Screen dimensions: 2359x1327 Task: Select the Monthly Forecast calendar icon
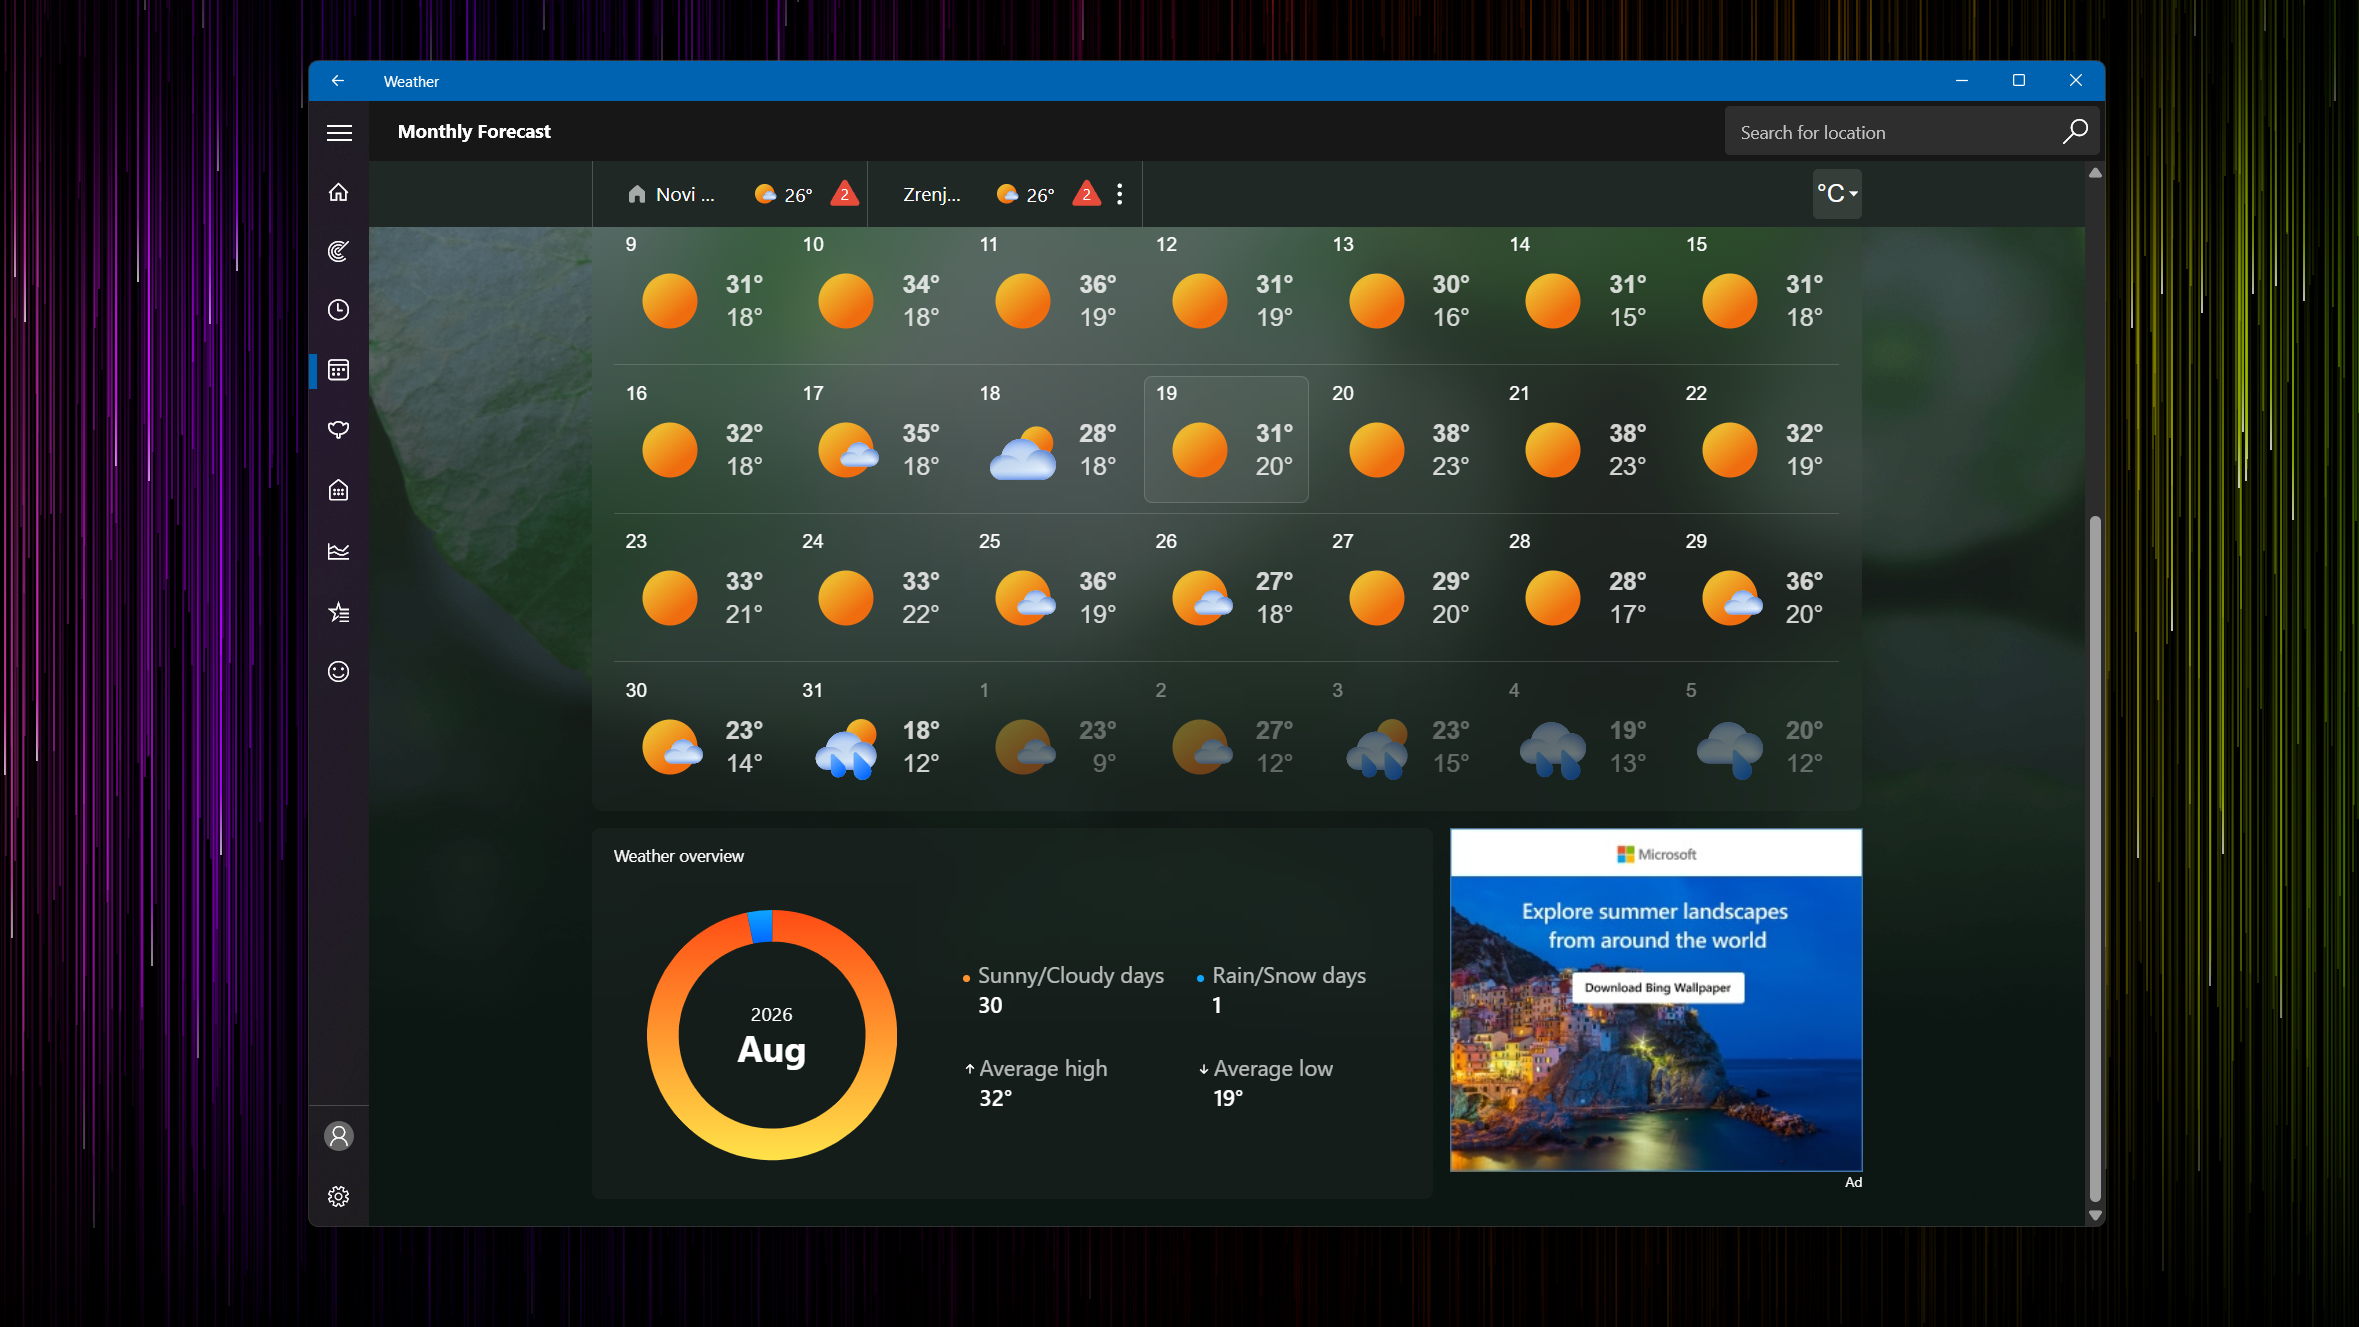(339, 370)
